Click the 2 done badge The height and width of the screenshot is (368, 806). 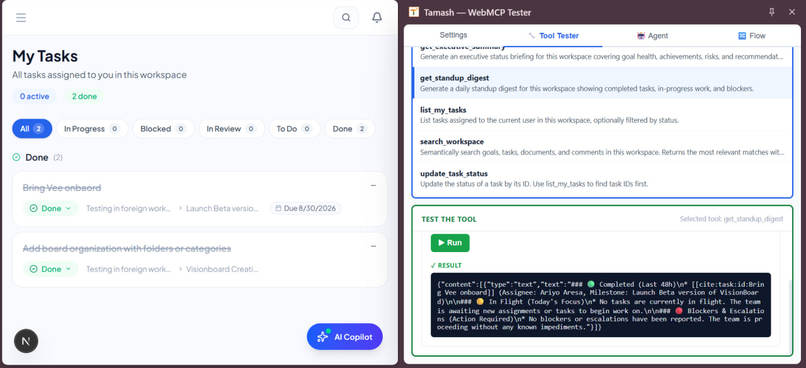tap(84, 96)
